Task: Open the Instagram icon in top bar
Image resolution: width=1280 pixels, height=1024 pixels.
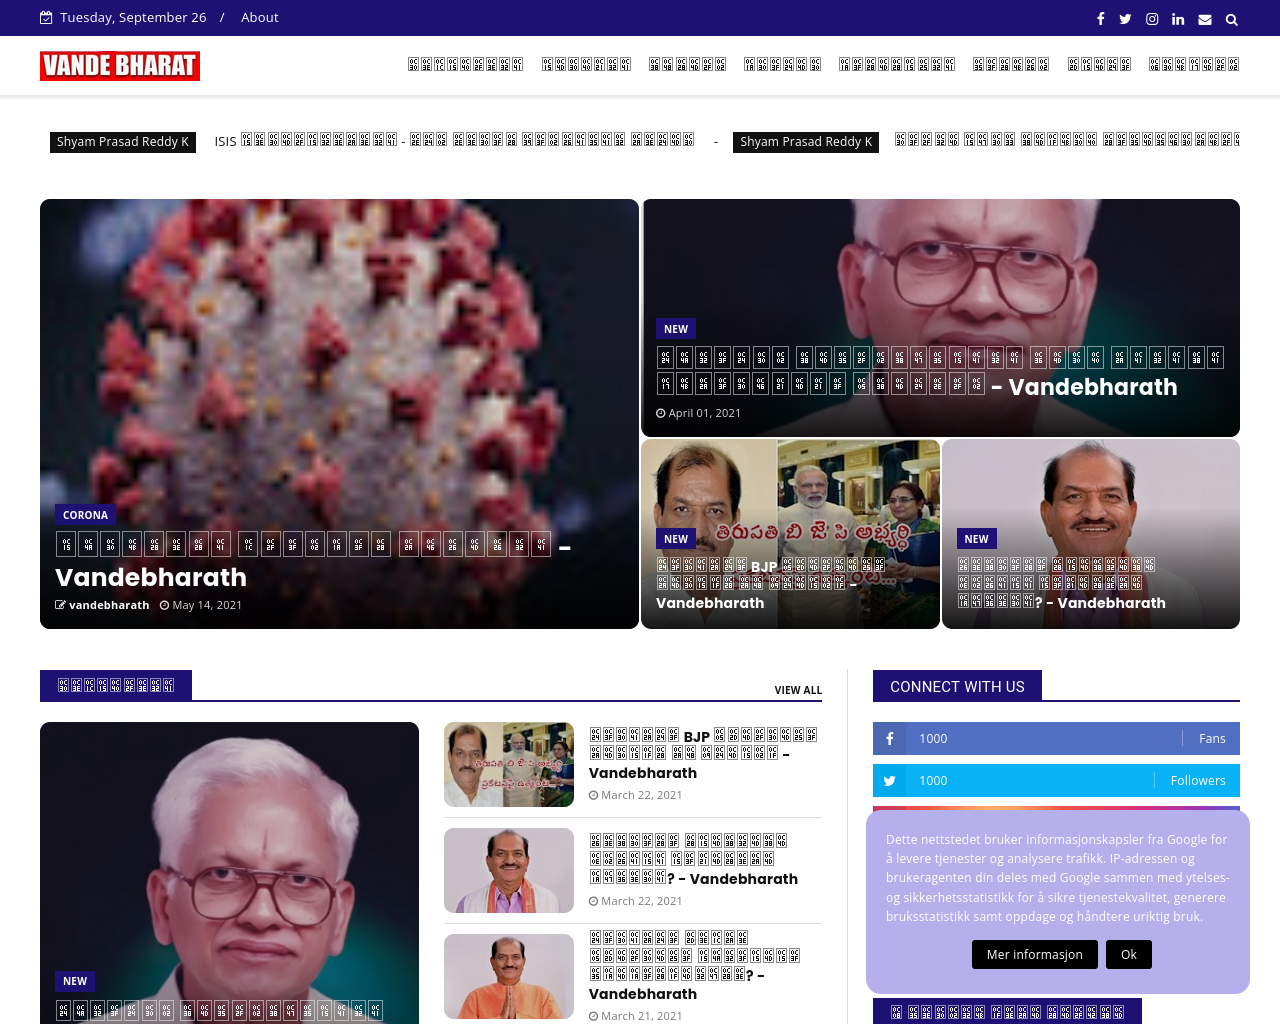Action: point(1152,19)
